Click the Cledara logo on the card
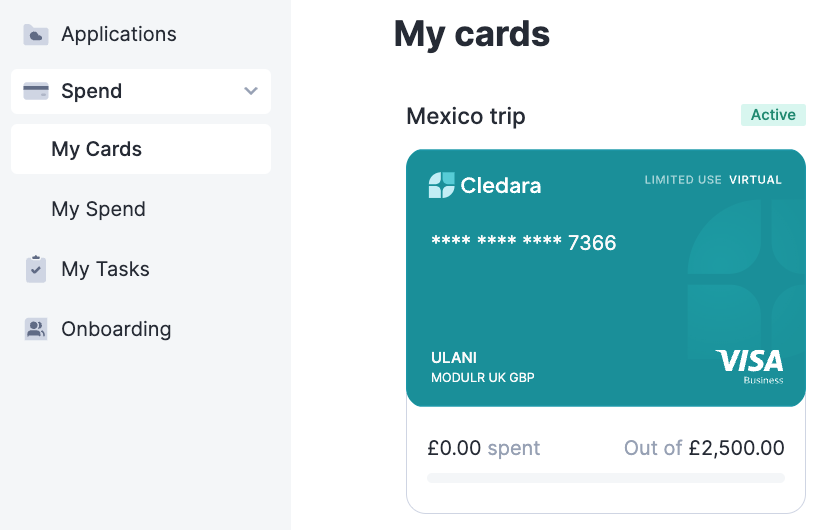 point(485,185)
